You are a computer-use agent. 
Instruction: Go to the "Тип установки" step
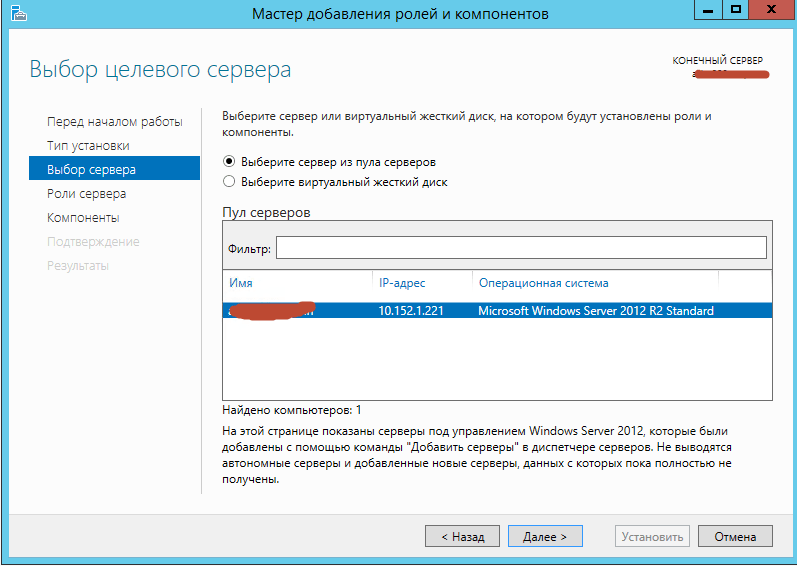(x=88, y=146)
